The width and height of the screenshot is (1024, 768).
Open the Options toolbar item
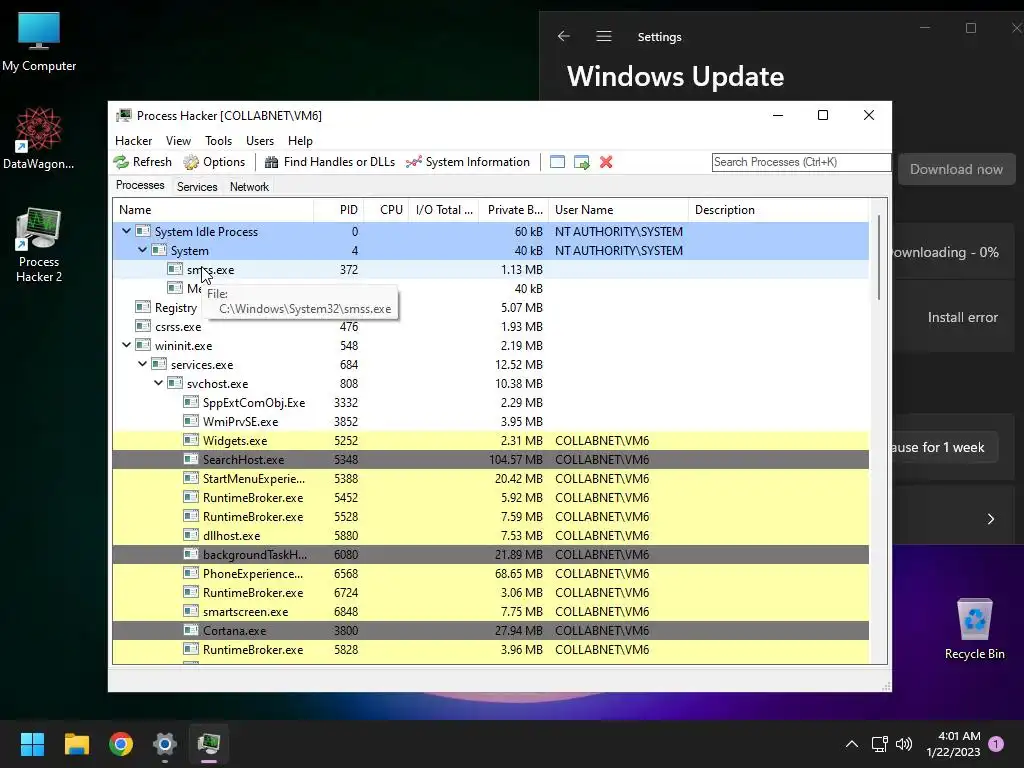(214, 162)
